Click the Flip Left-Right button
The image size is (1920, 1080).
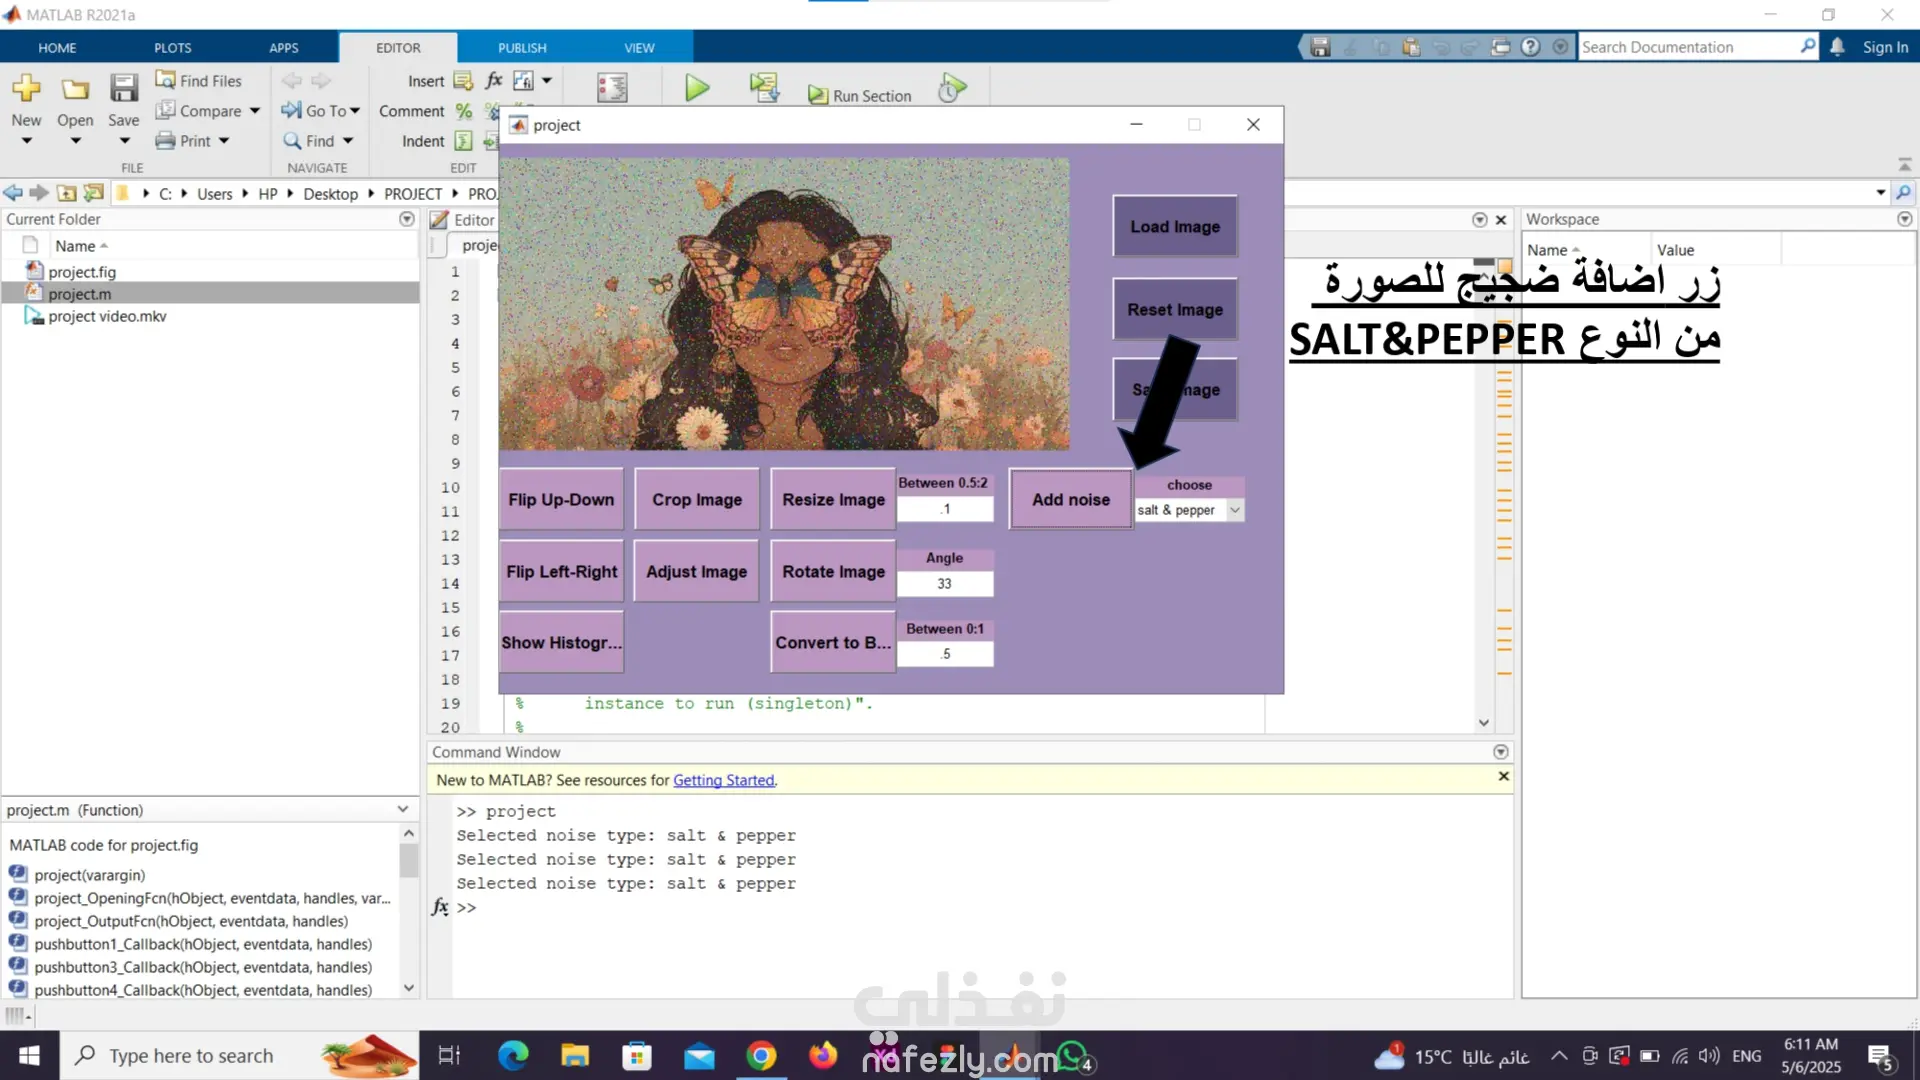pyautogui.click(x=561, y=572)
